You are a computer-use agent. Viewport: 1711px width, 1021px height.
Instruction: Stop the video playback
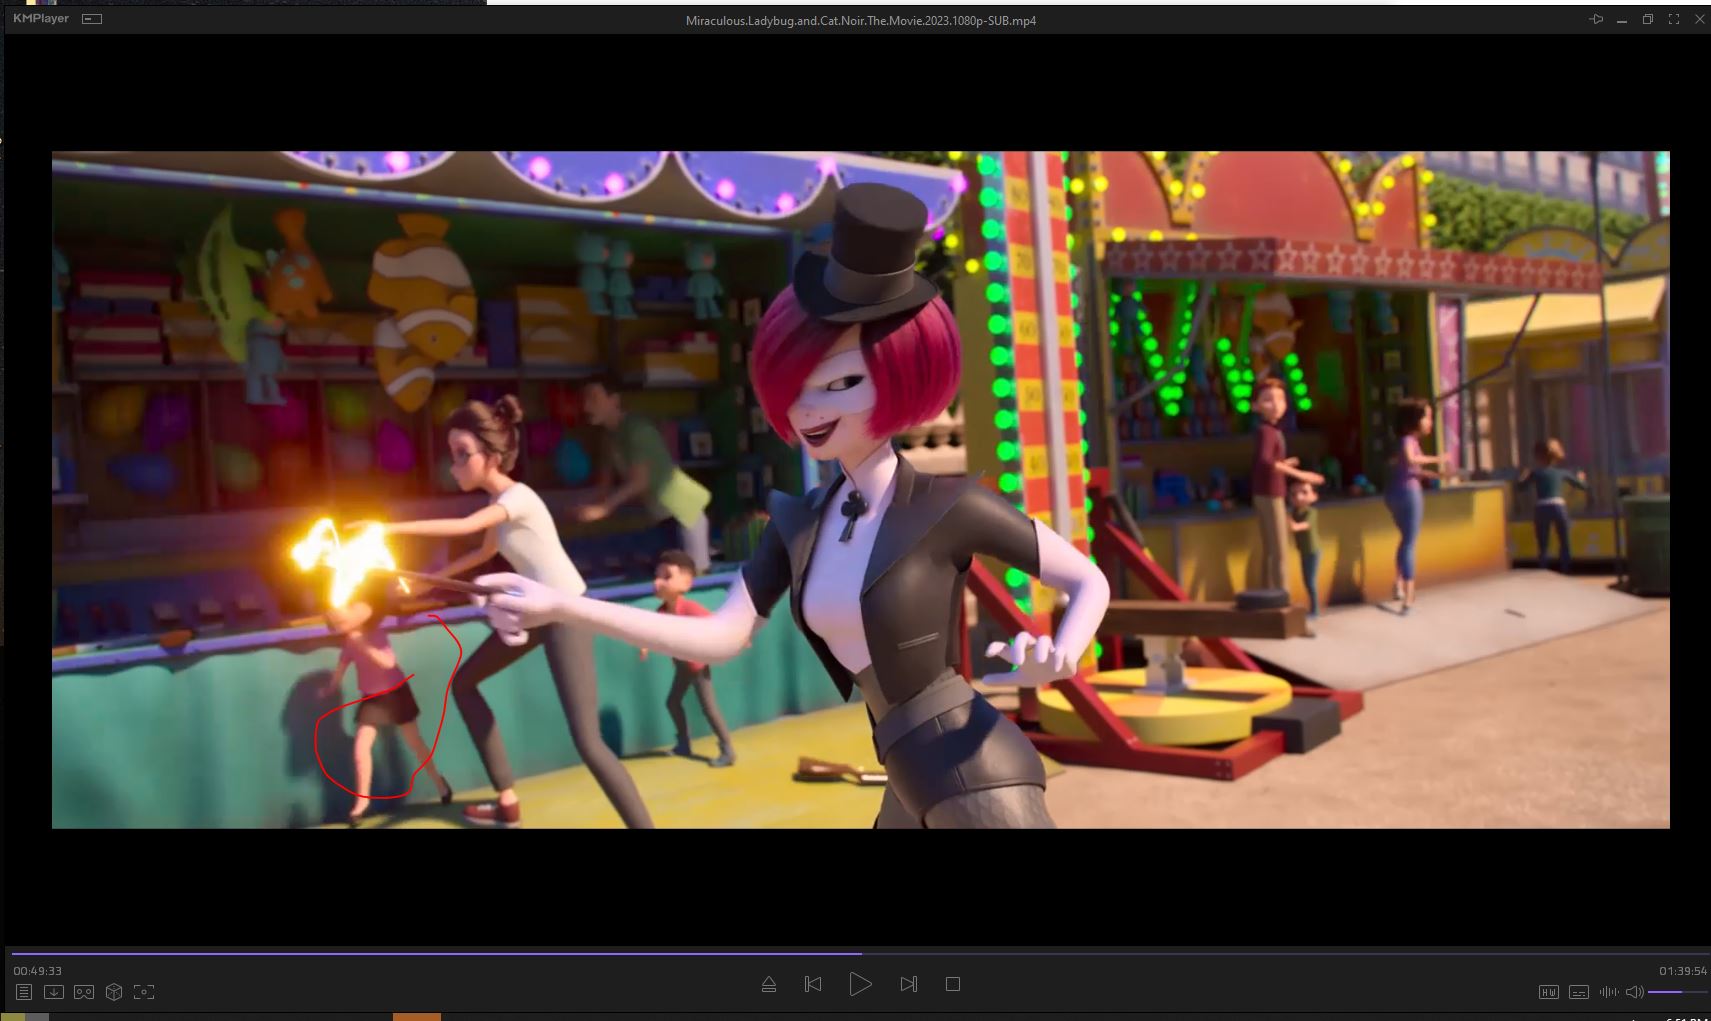pyautogui.click(x=953, y=985)
